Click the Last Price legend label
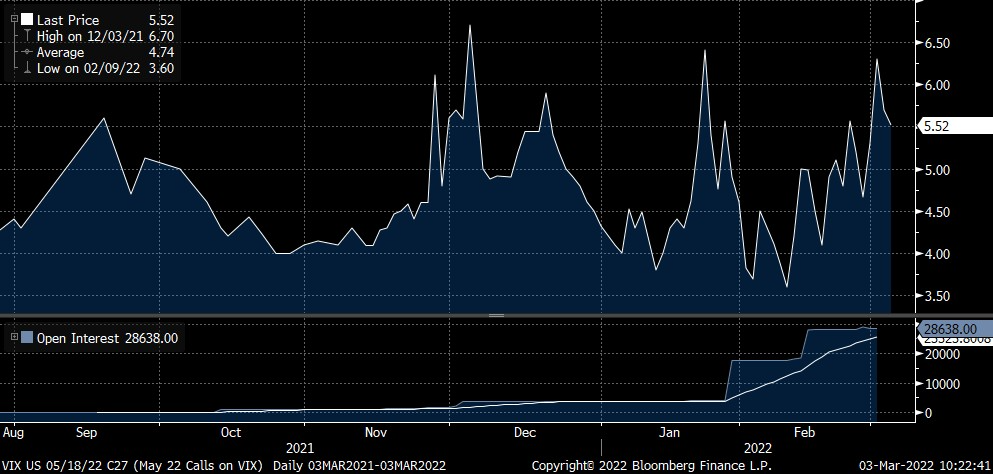 (x=68, y=19)
